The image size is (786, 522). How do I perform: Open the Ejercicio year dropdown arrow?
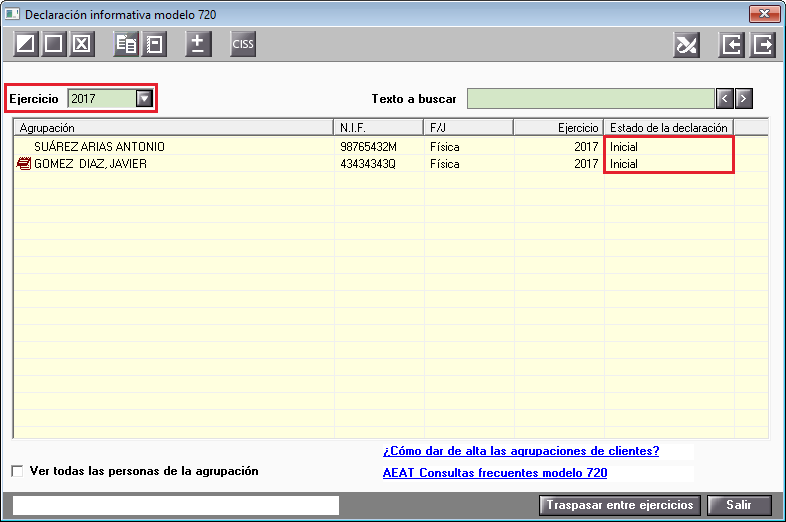144,98
